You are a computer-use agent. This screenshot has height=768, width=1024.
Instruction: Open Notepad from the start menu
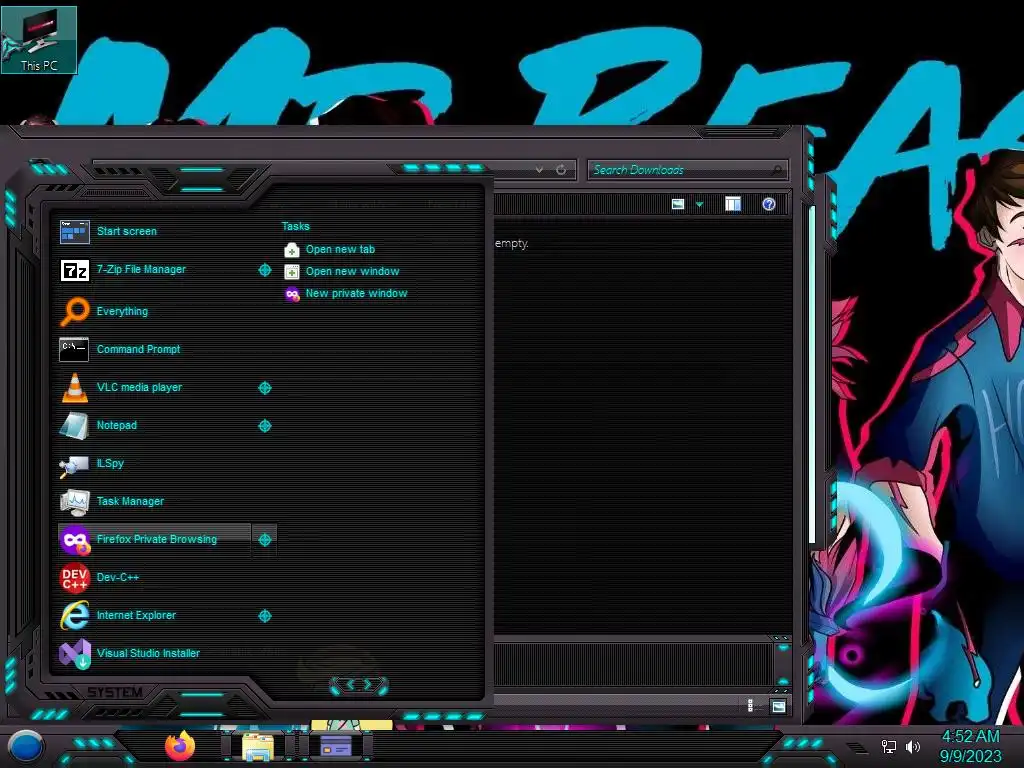click(154, 425)
